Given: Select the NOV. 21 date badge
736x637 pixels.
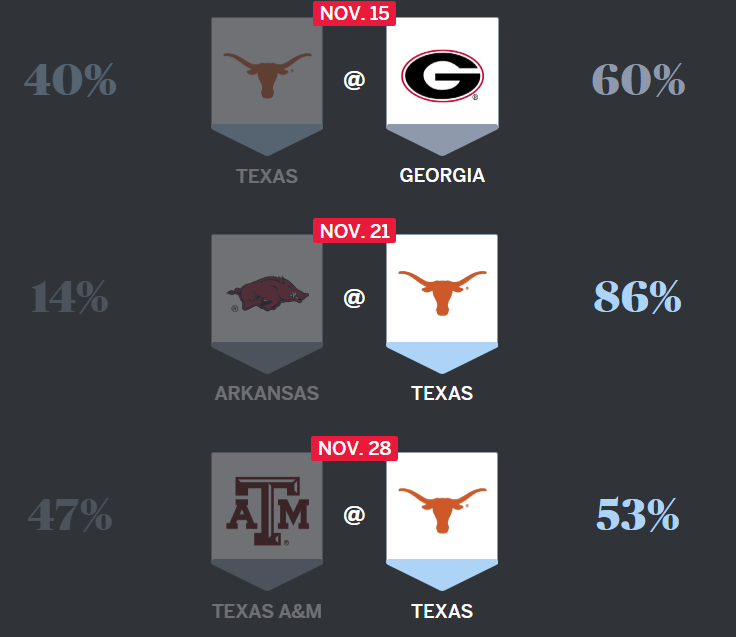Looking at the screenshot, I should click(355, 231).
